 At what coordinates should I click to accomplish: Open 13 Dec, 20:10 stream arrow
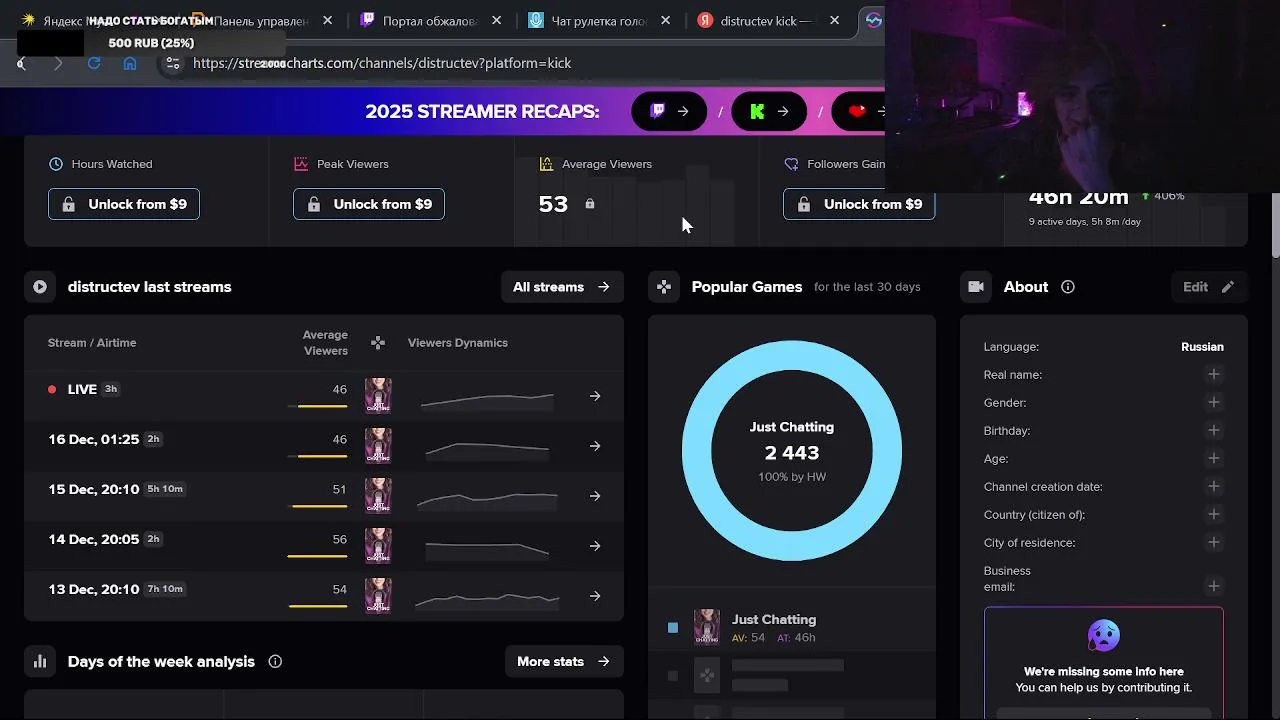pyautogui.click(x=595, y=596)
